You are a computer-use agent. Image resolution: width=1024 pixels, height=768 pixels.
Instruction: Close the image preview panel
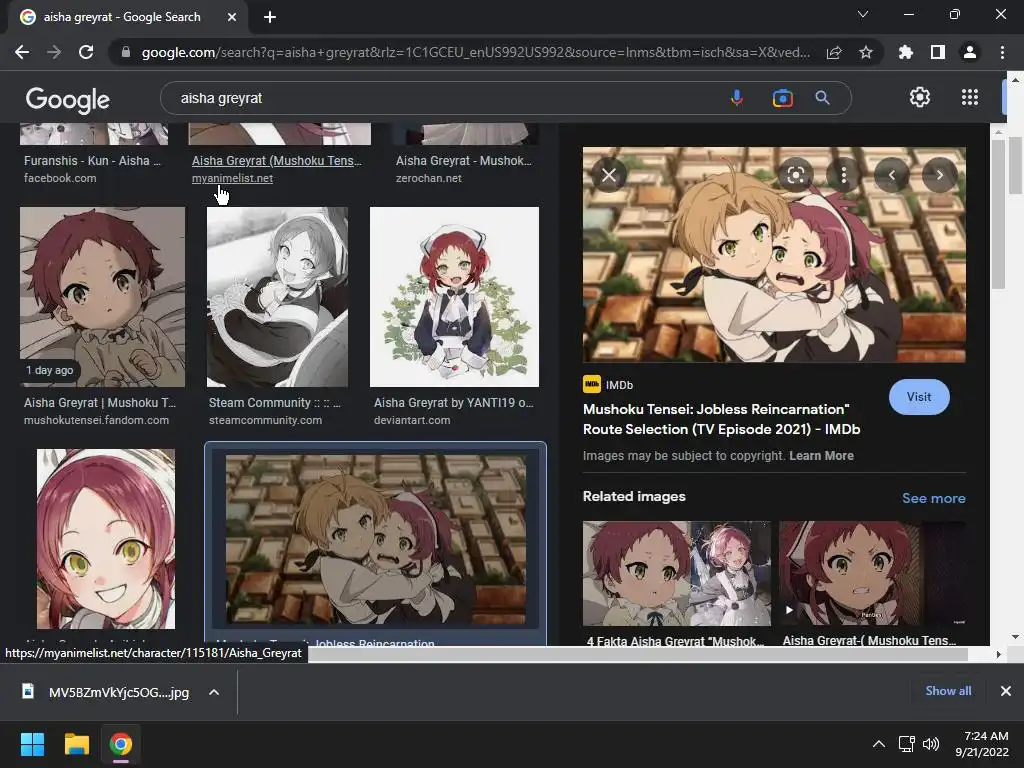pos(609,175)
